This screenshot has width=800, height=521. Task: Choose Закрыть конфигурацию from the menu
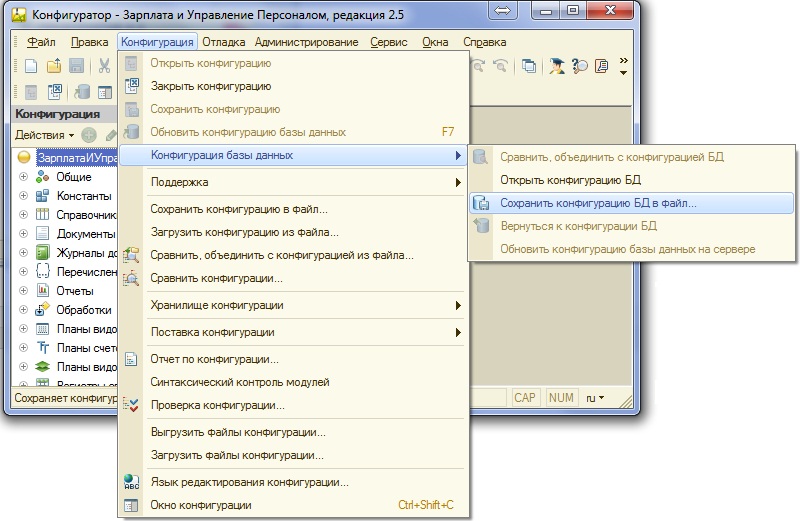click(293, 86)
